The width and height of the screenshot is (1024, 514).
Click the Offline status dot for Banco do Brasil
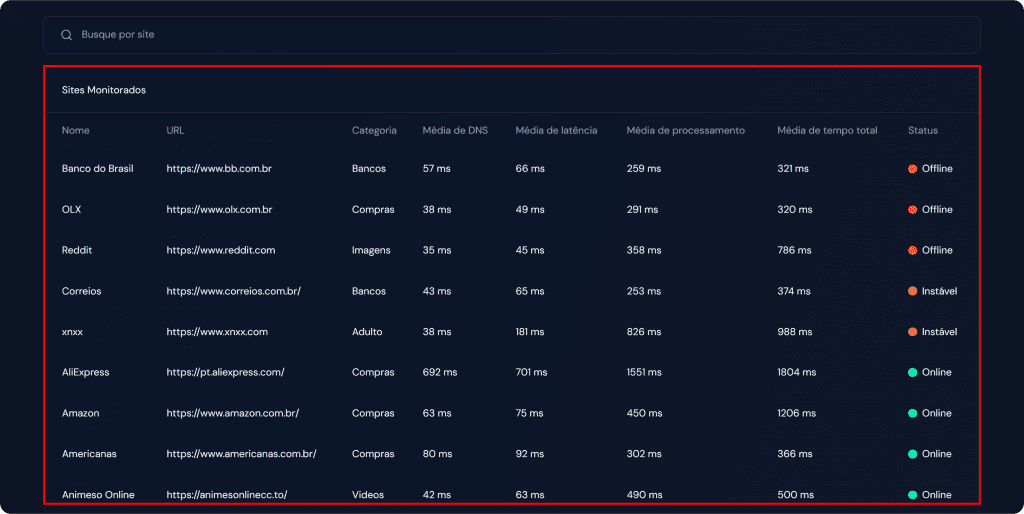click(x=912, y=169)
